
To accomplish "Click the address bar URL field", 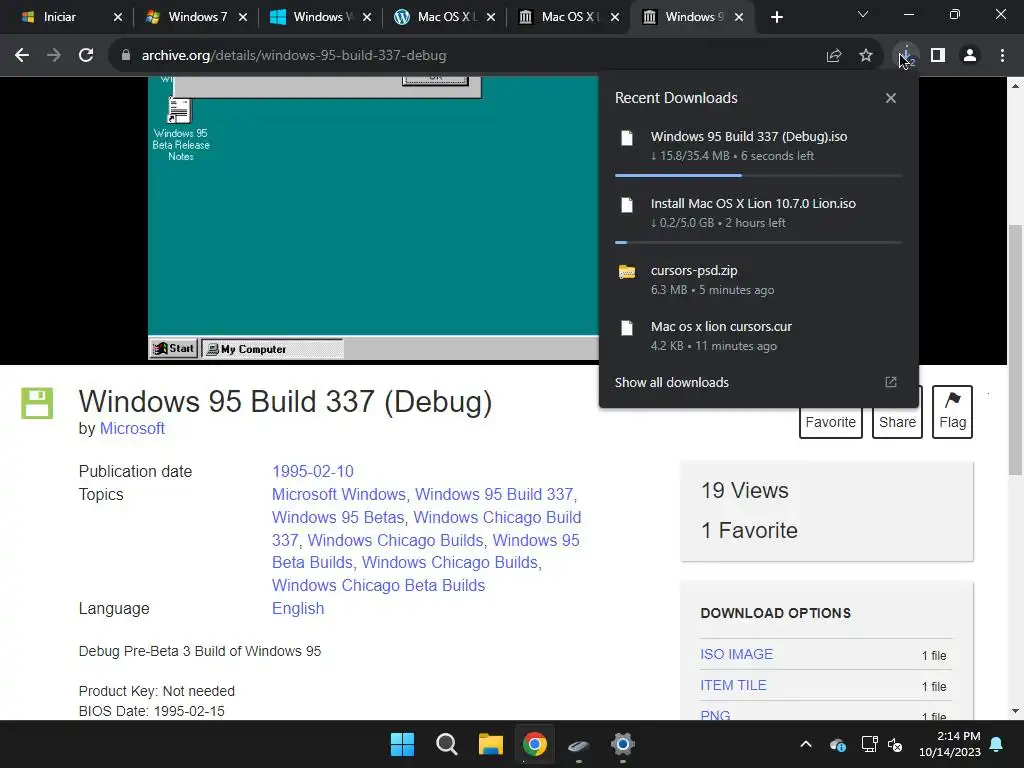I will pyautogui.click(x=470, y=56).
